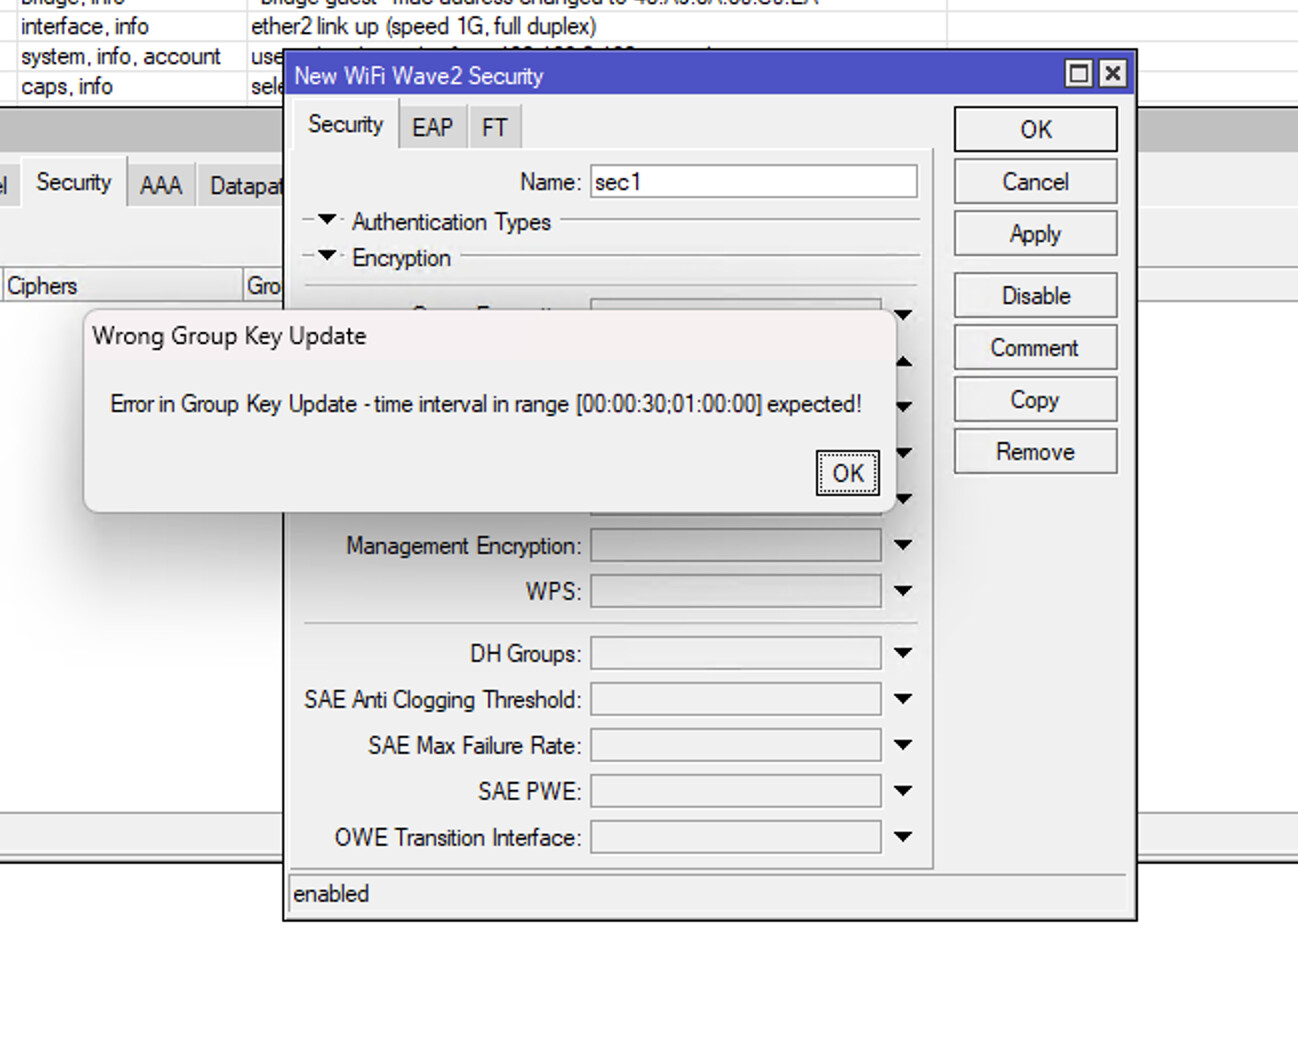Click the Management Encryption field
Screen dimensions: 1298x1050
click(736, 545)
